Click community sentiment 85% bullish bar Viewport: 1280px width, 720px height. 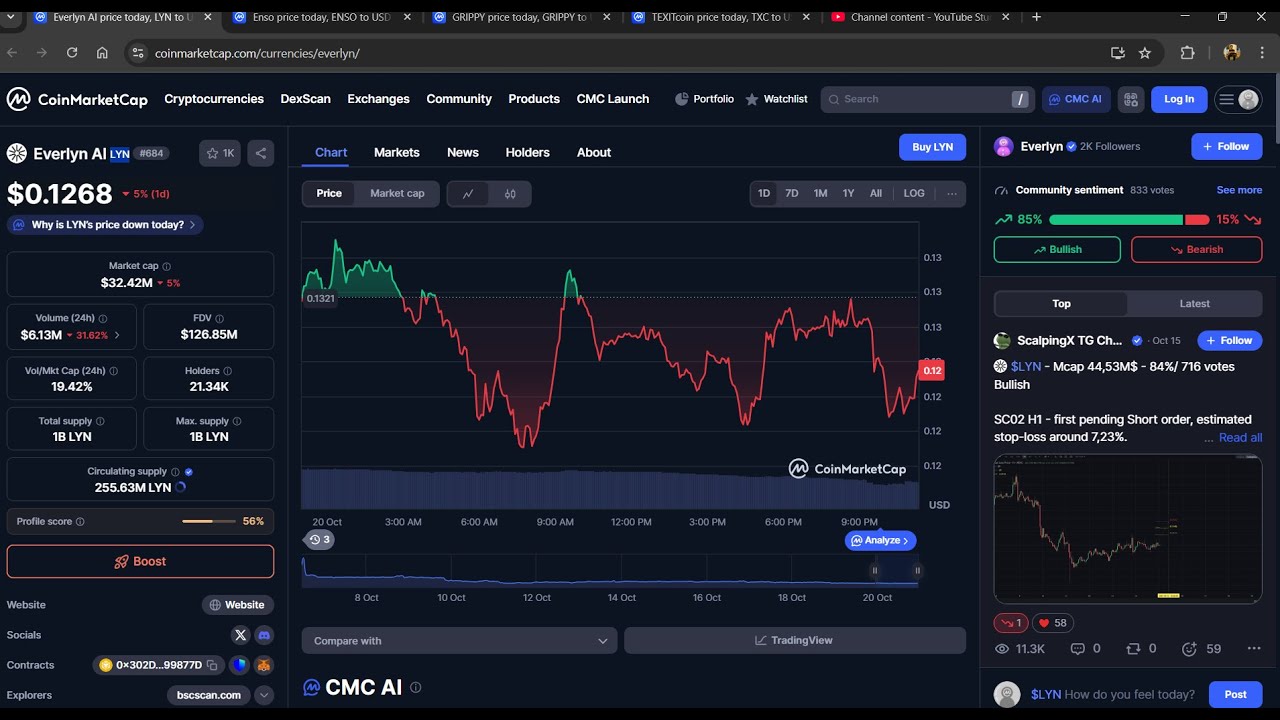point(1116,220)
